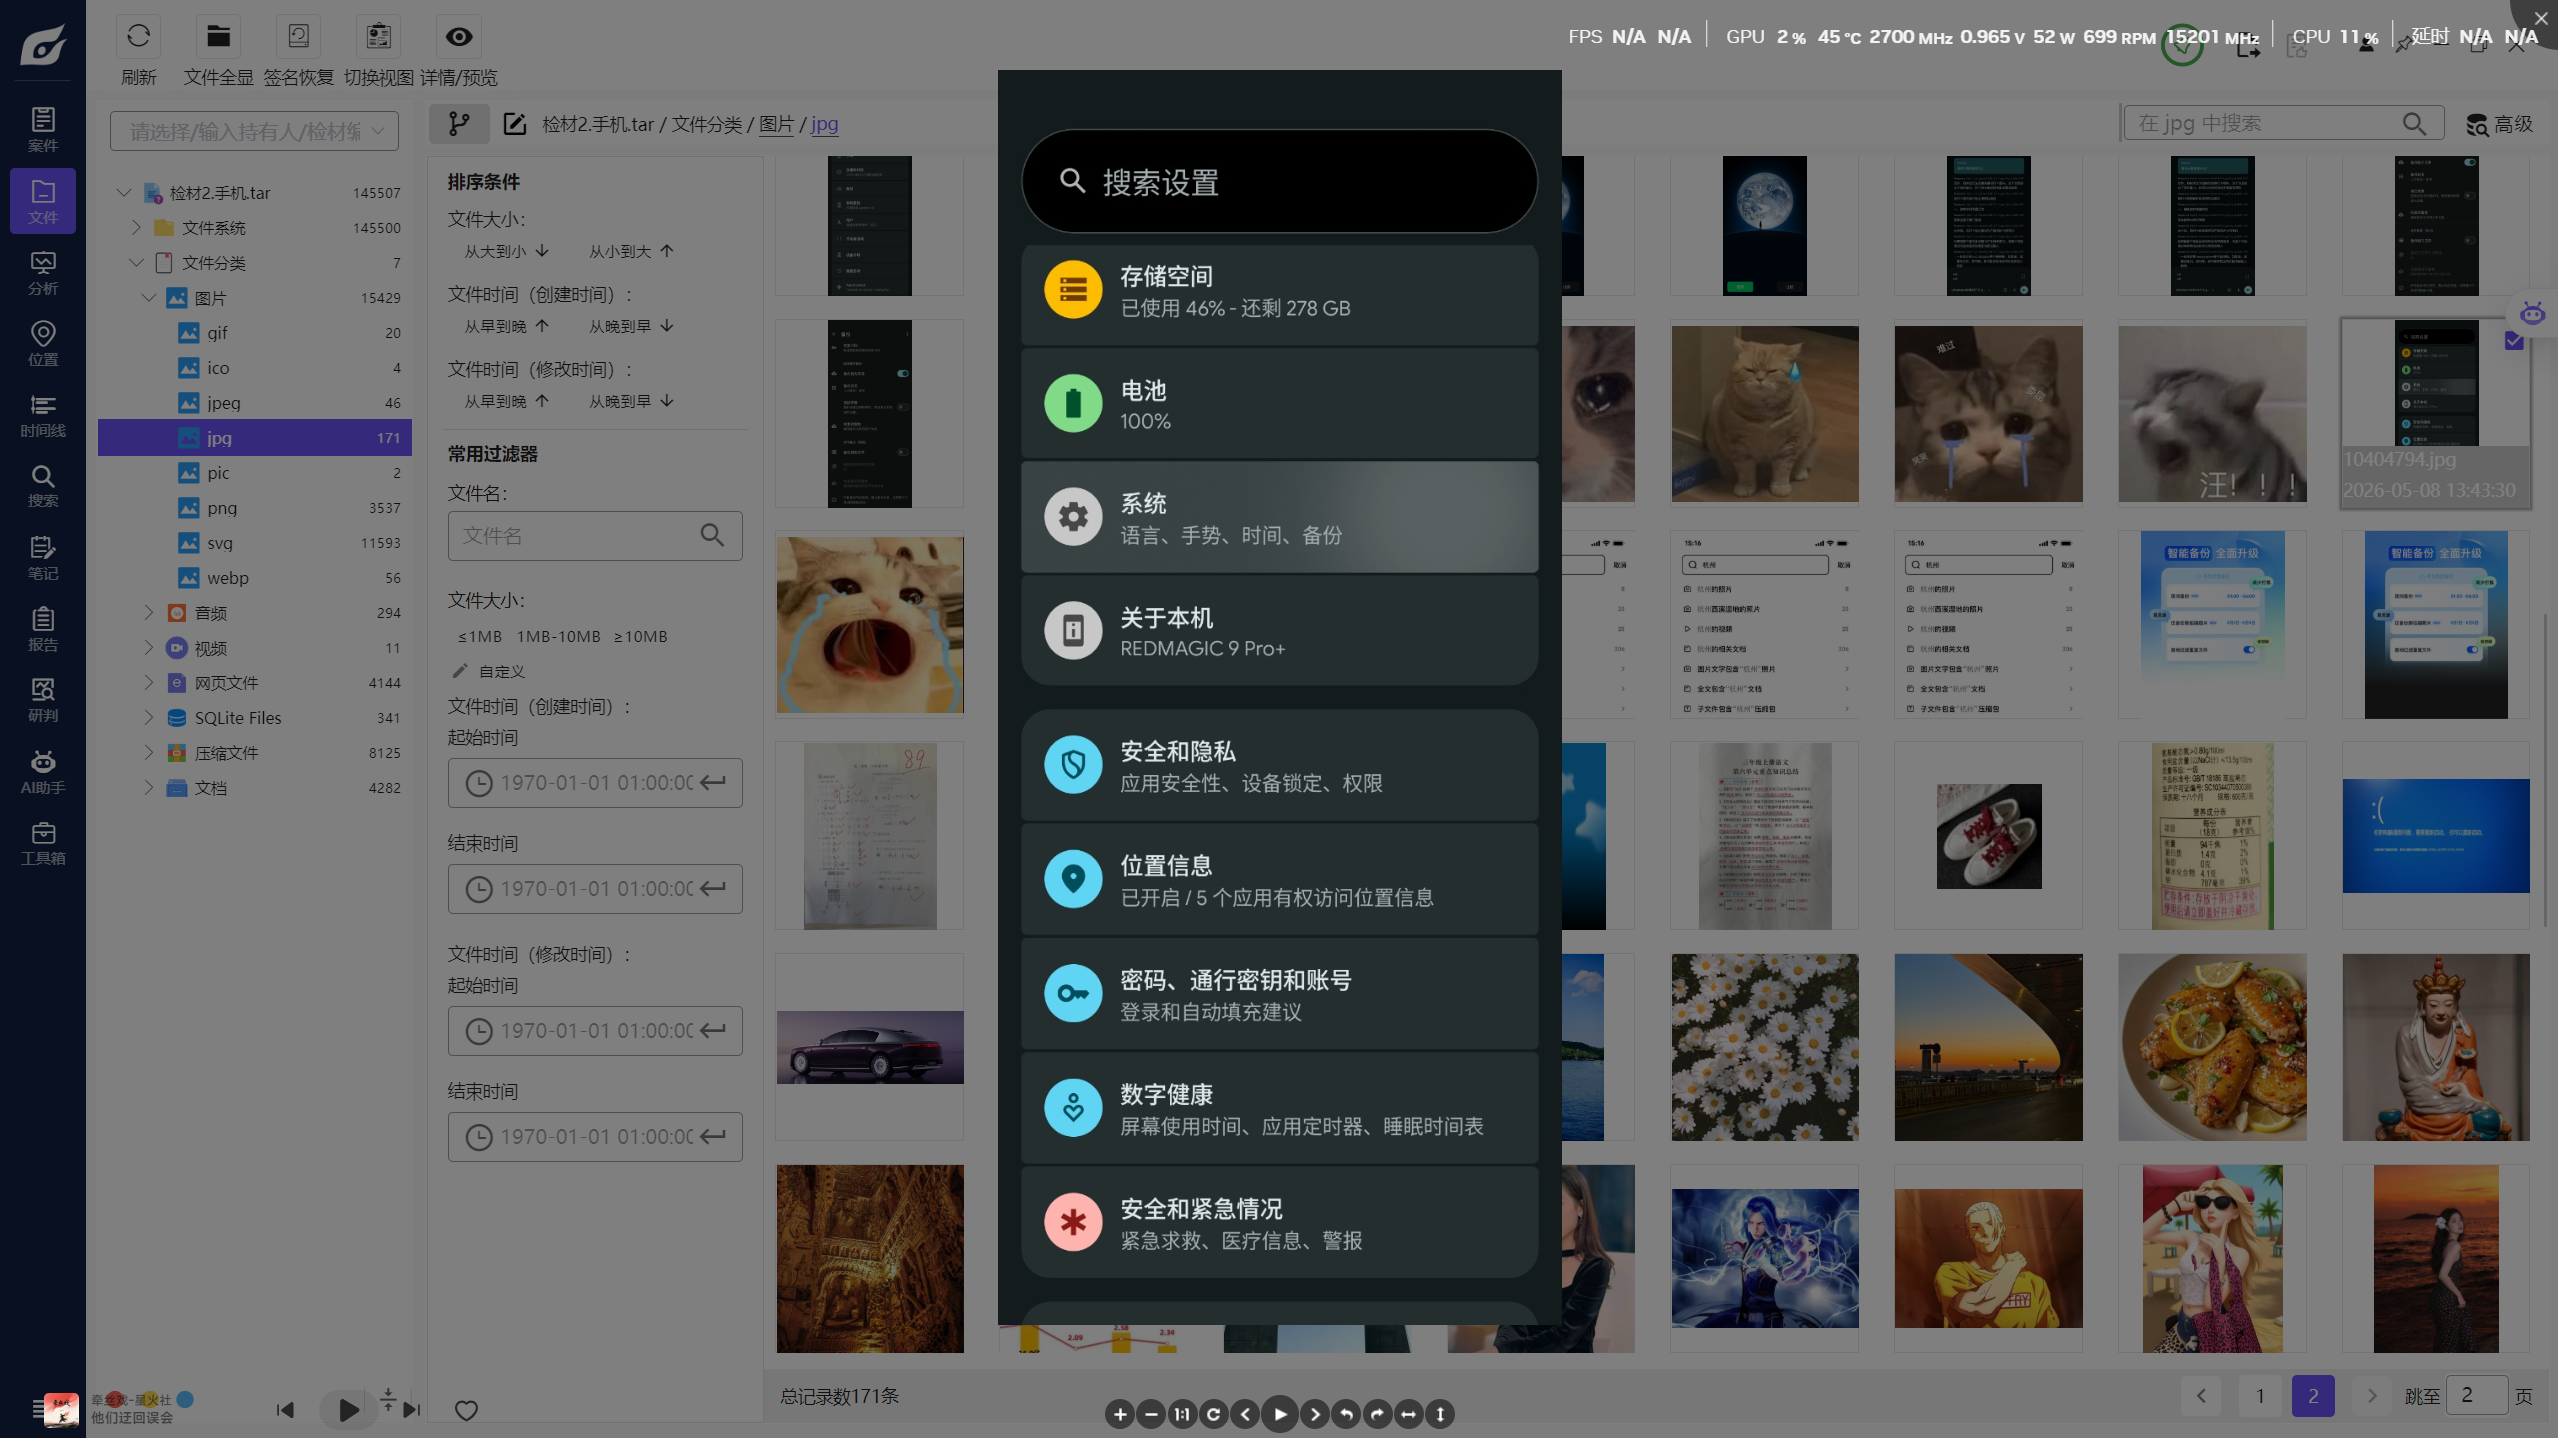Click the heart favorite icon
Screen dimensions: 2558x1438
coord(466,1410)
